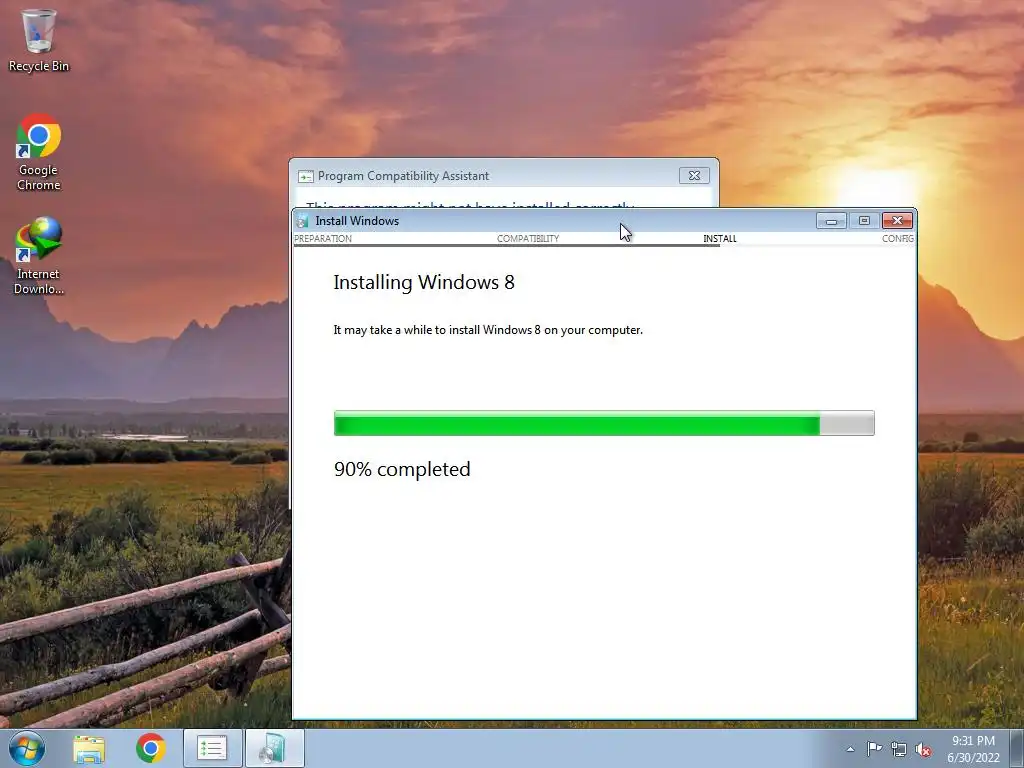Minimize the Install Windows window
The image size is (1024, 768).
(x=831, y=221)
